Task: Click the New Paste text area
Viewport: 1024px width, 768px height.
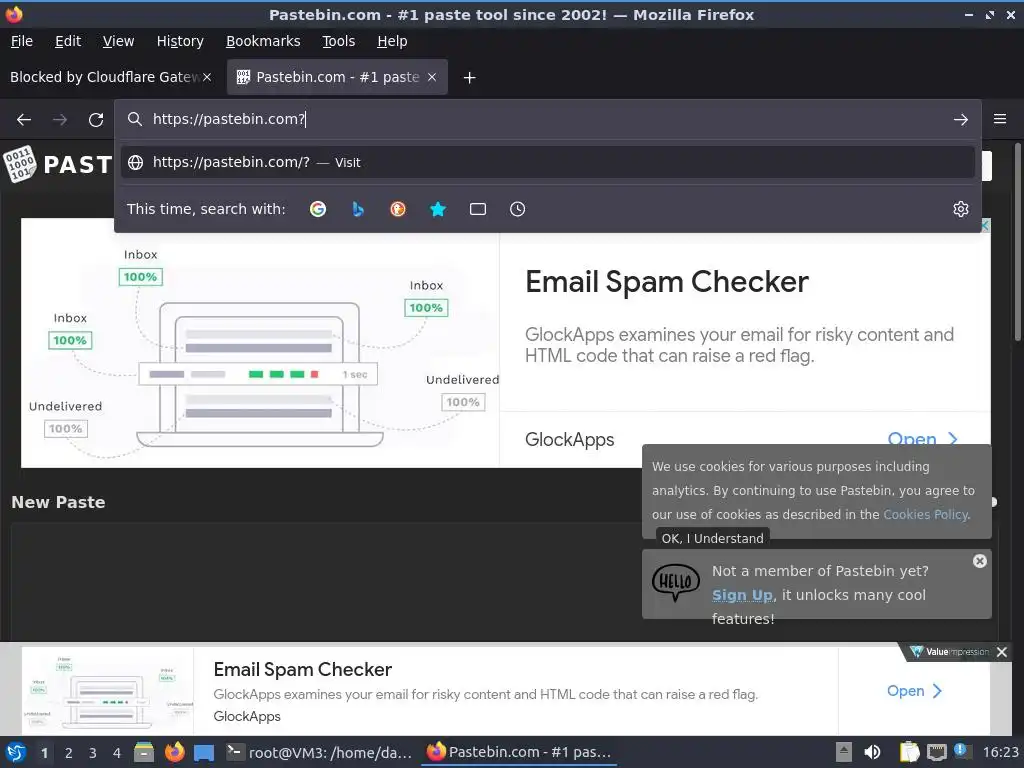Action: click(327, 581)
